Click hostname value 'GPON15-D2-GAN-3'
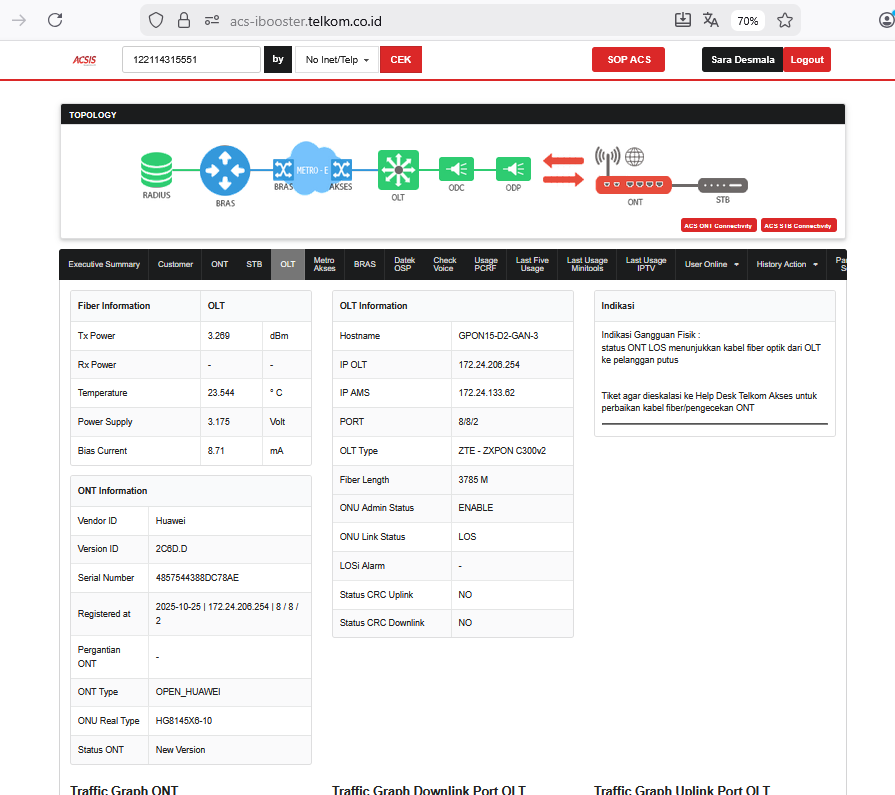Viewport: 895px width, 795px height. point(498,336)
